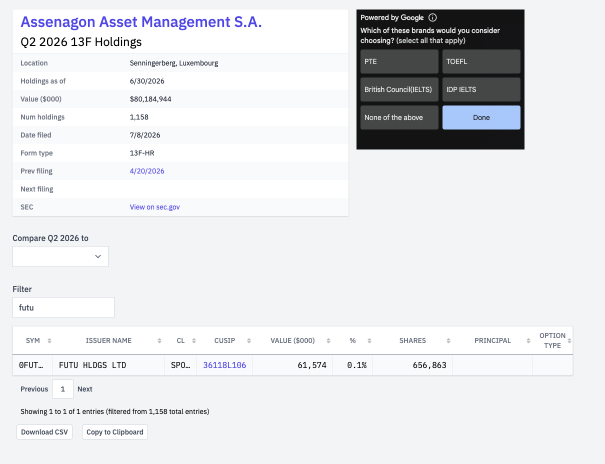Screen dimensions: 605x464
Task: Select PTE in the survey
Action: point(399,61)
